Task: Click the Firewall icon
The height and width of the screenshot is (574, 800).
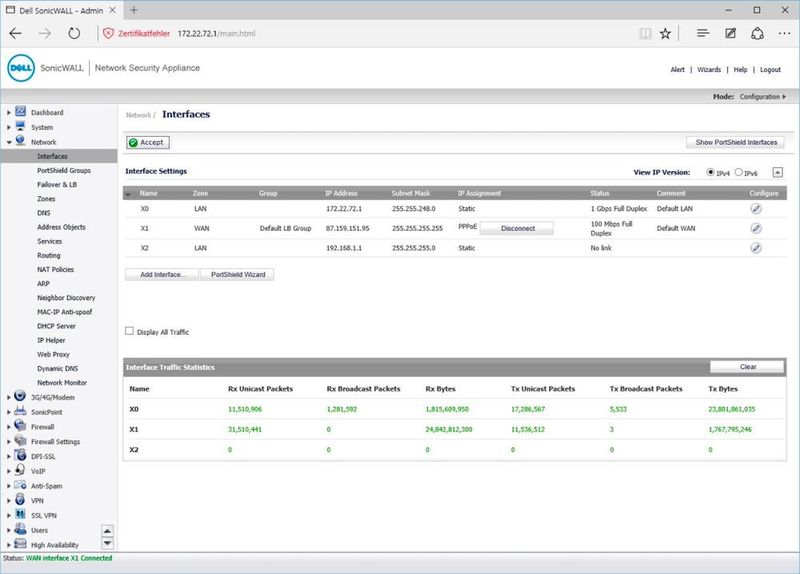Action: coord(20,426)
